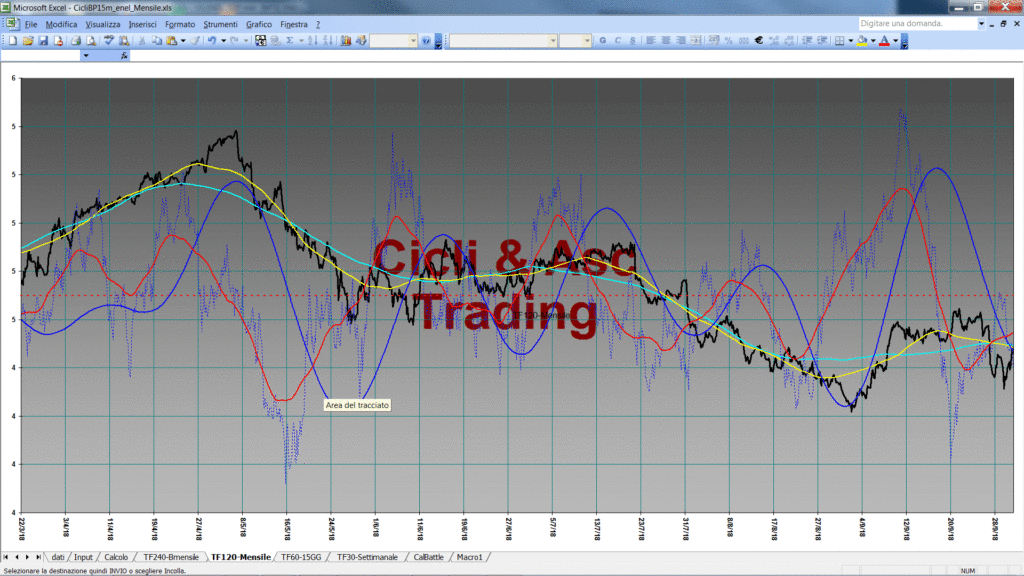1024x576 pixels.
Task: Sort descending with Z-A icon
Action: [328, 40]
